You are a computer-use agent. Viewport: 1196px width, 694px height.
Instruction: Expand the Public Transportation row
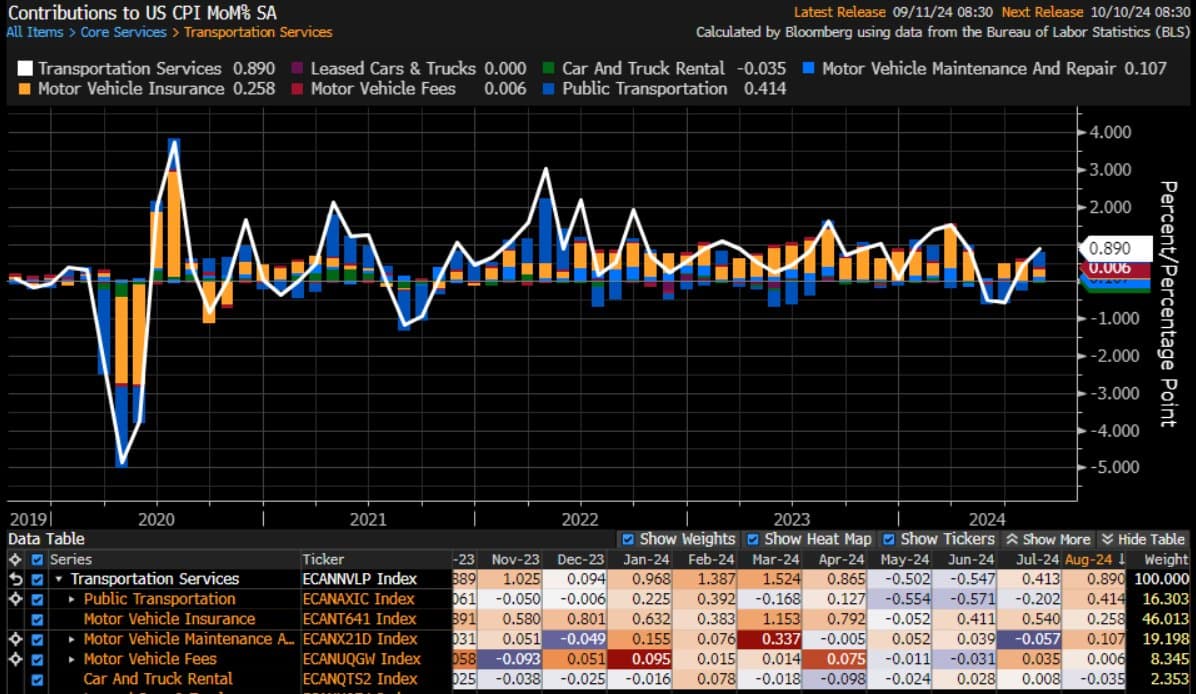72,599
